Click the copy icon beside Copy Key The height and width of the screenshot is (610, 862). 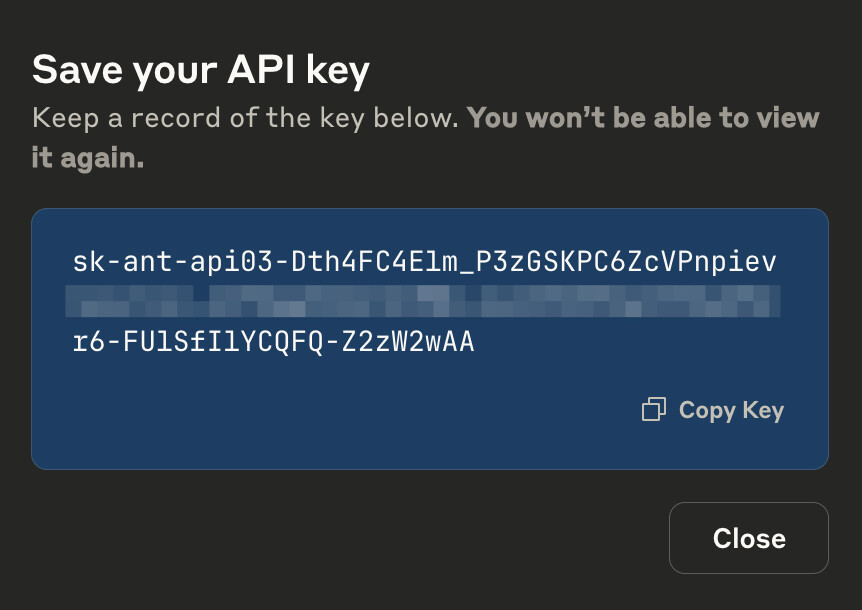click(x=653, y=409)
